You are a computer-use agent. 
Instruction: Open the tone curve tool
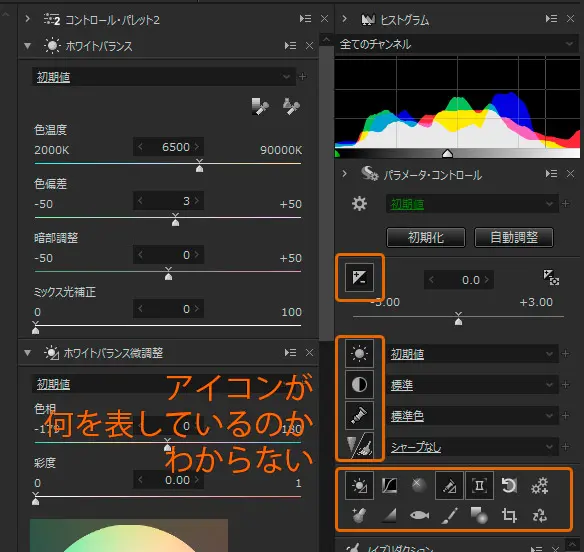(389, 485)
